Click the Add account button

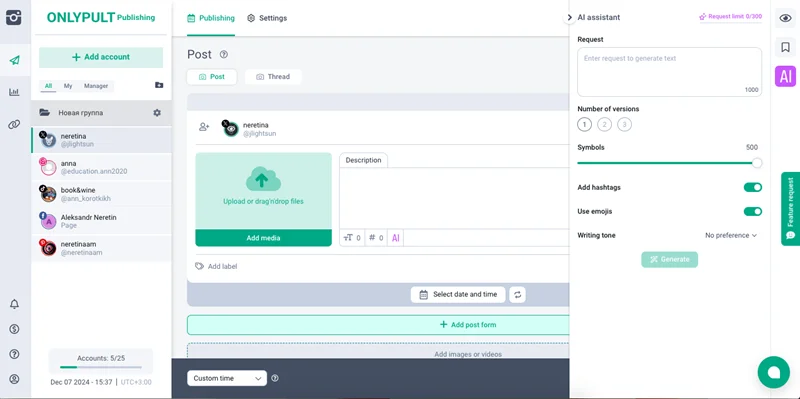click(101, 57)
